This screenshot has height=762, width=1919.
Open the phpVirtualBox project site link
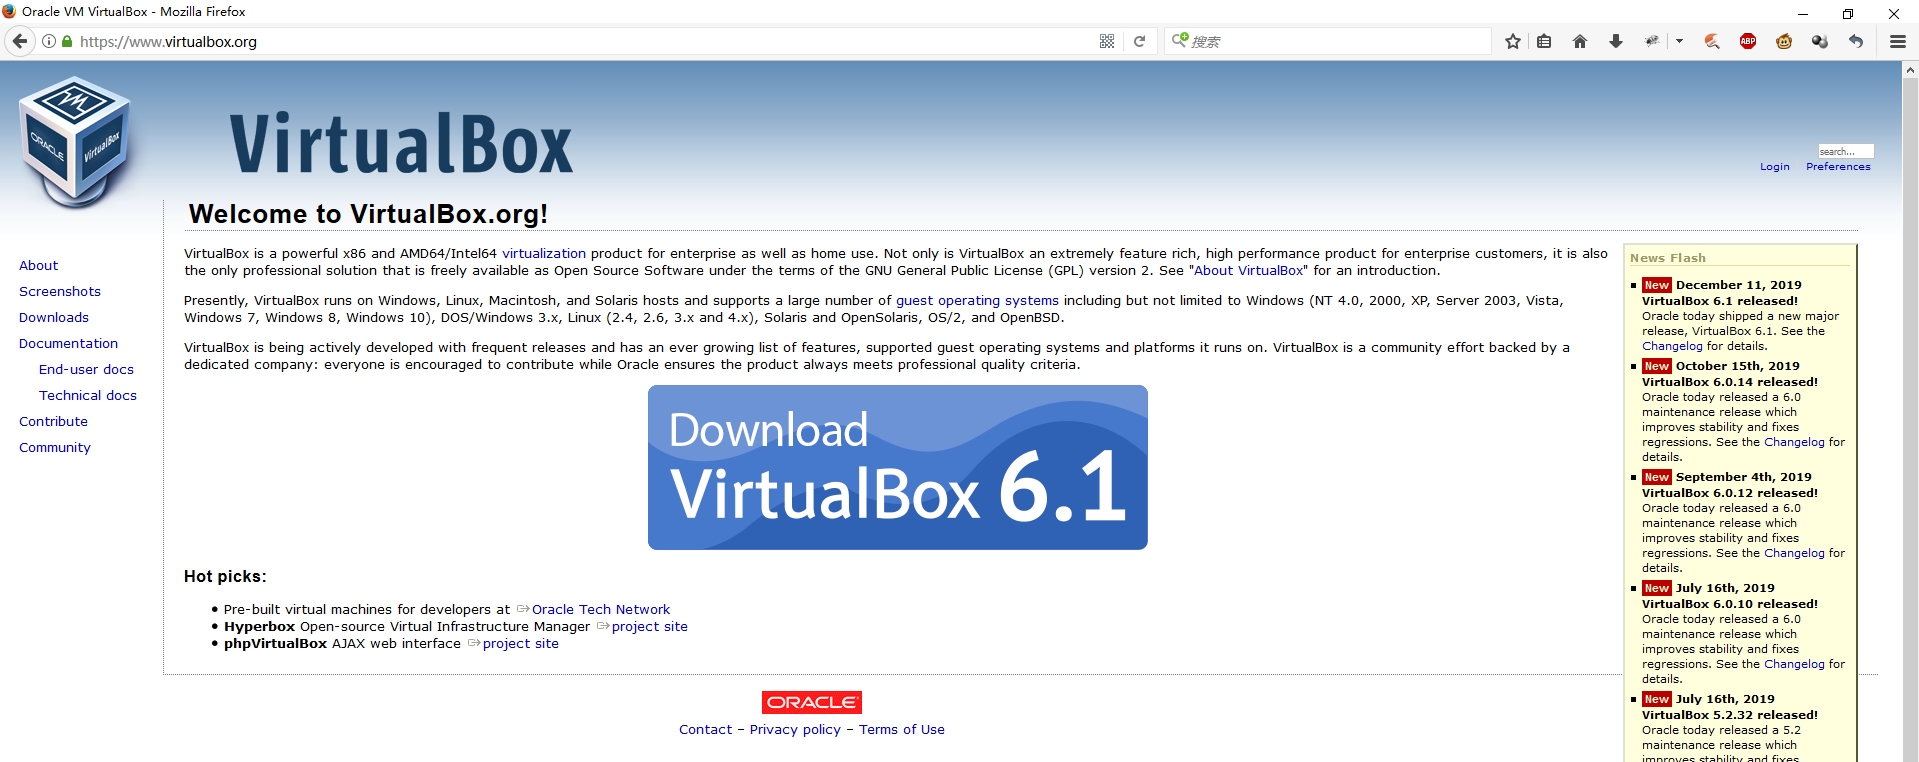click(521, 643)
